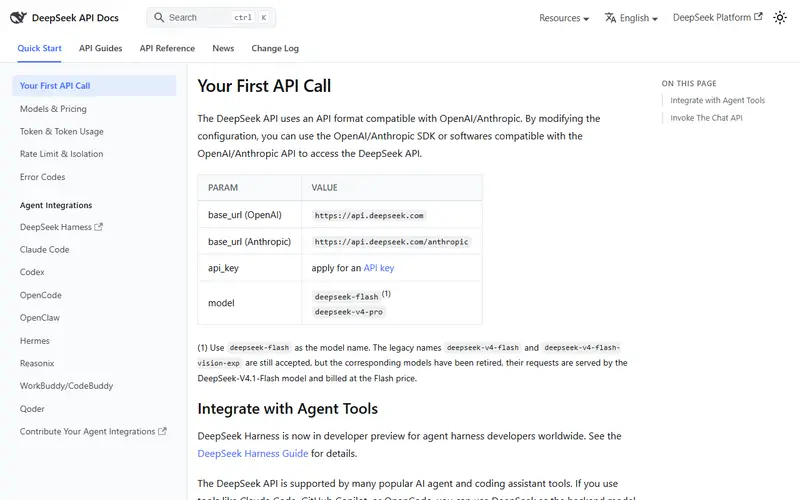Click the Search input field
800x500 pixels.
click(211, 17)
